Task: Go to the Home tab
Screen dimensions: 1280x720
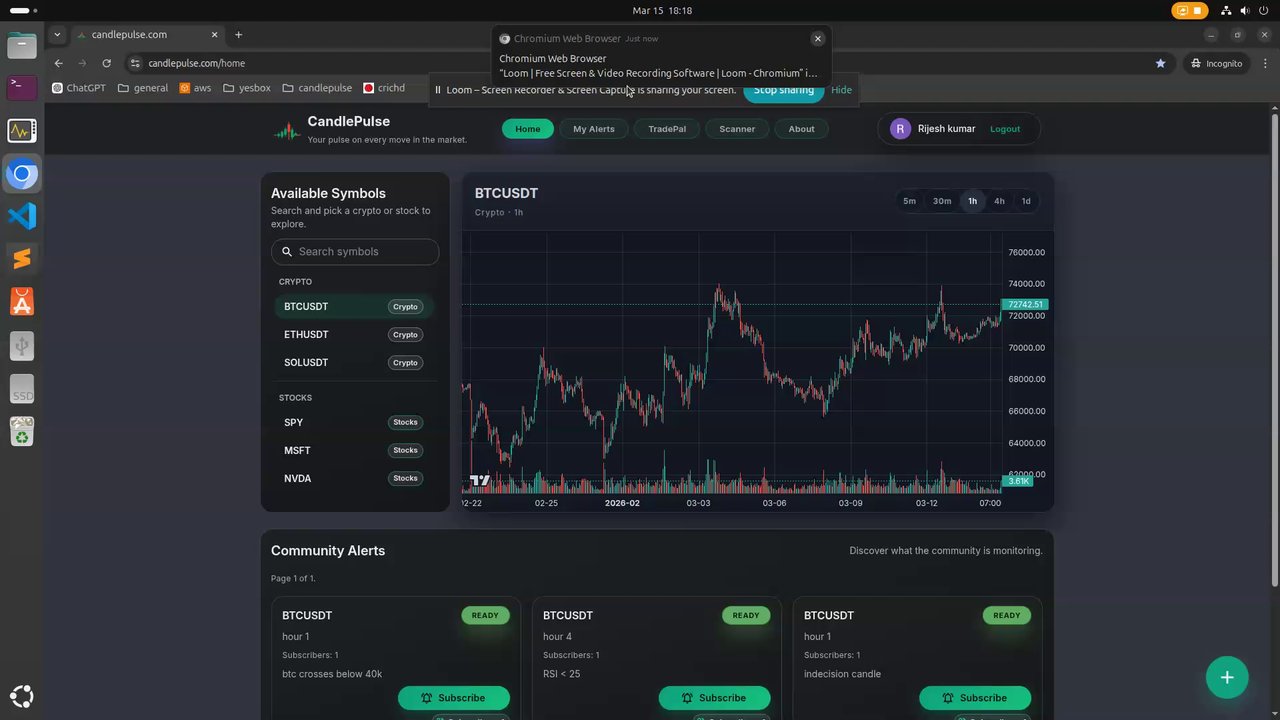Action: tap(528, 129)
